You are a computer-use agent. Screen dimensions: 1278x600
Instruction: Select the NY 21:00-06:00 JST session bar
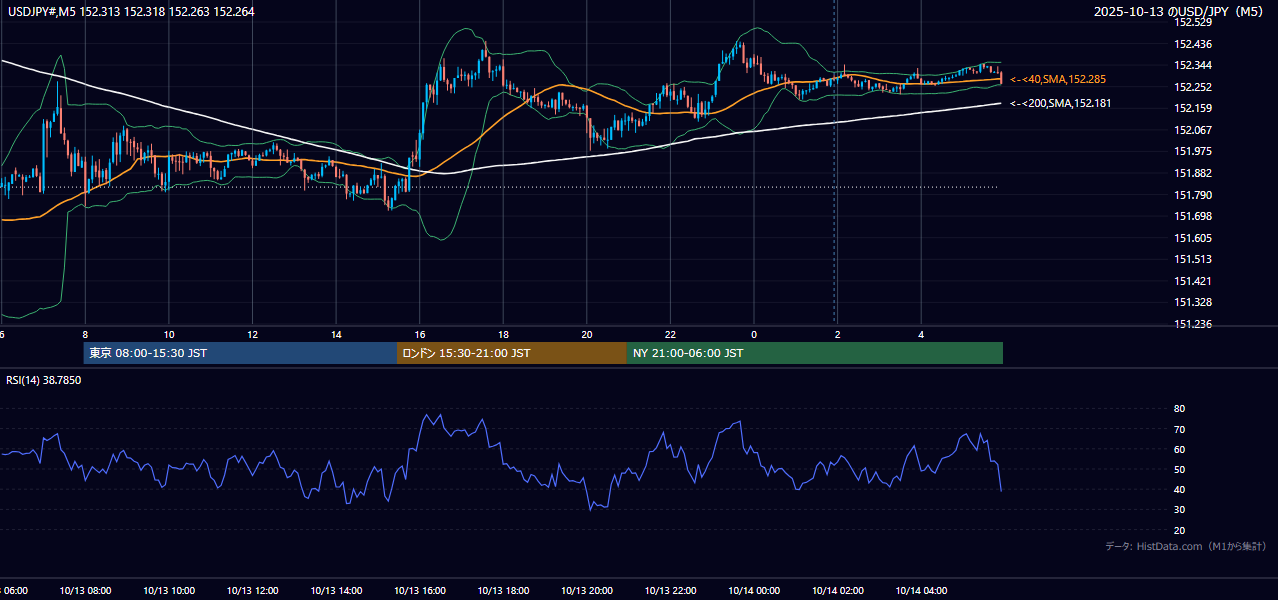[x=815, y=353]
